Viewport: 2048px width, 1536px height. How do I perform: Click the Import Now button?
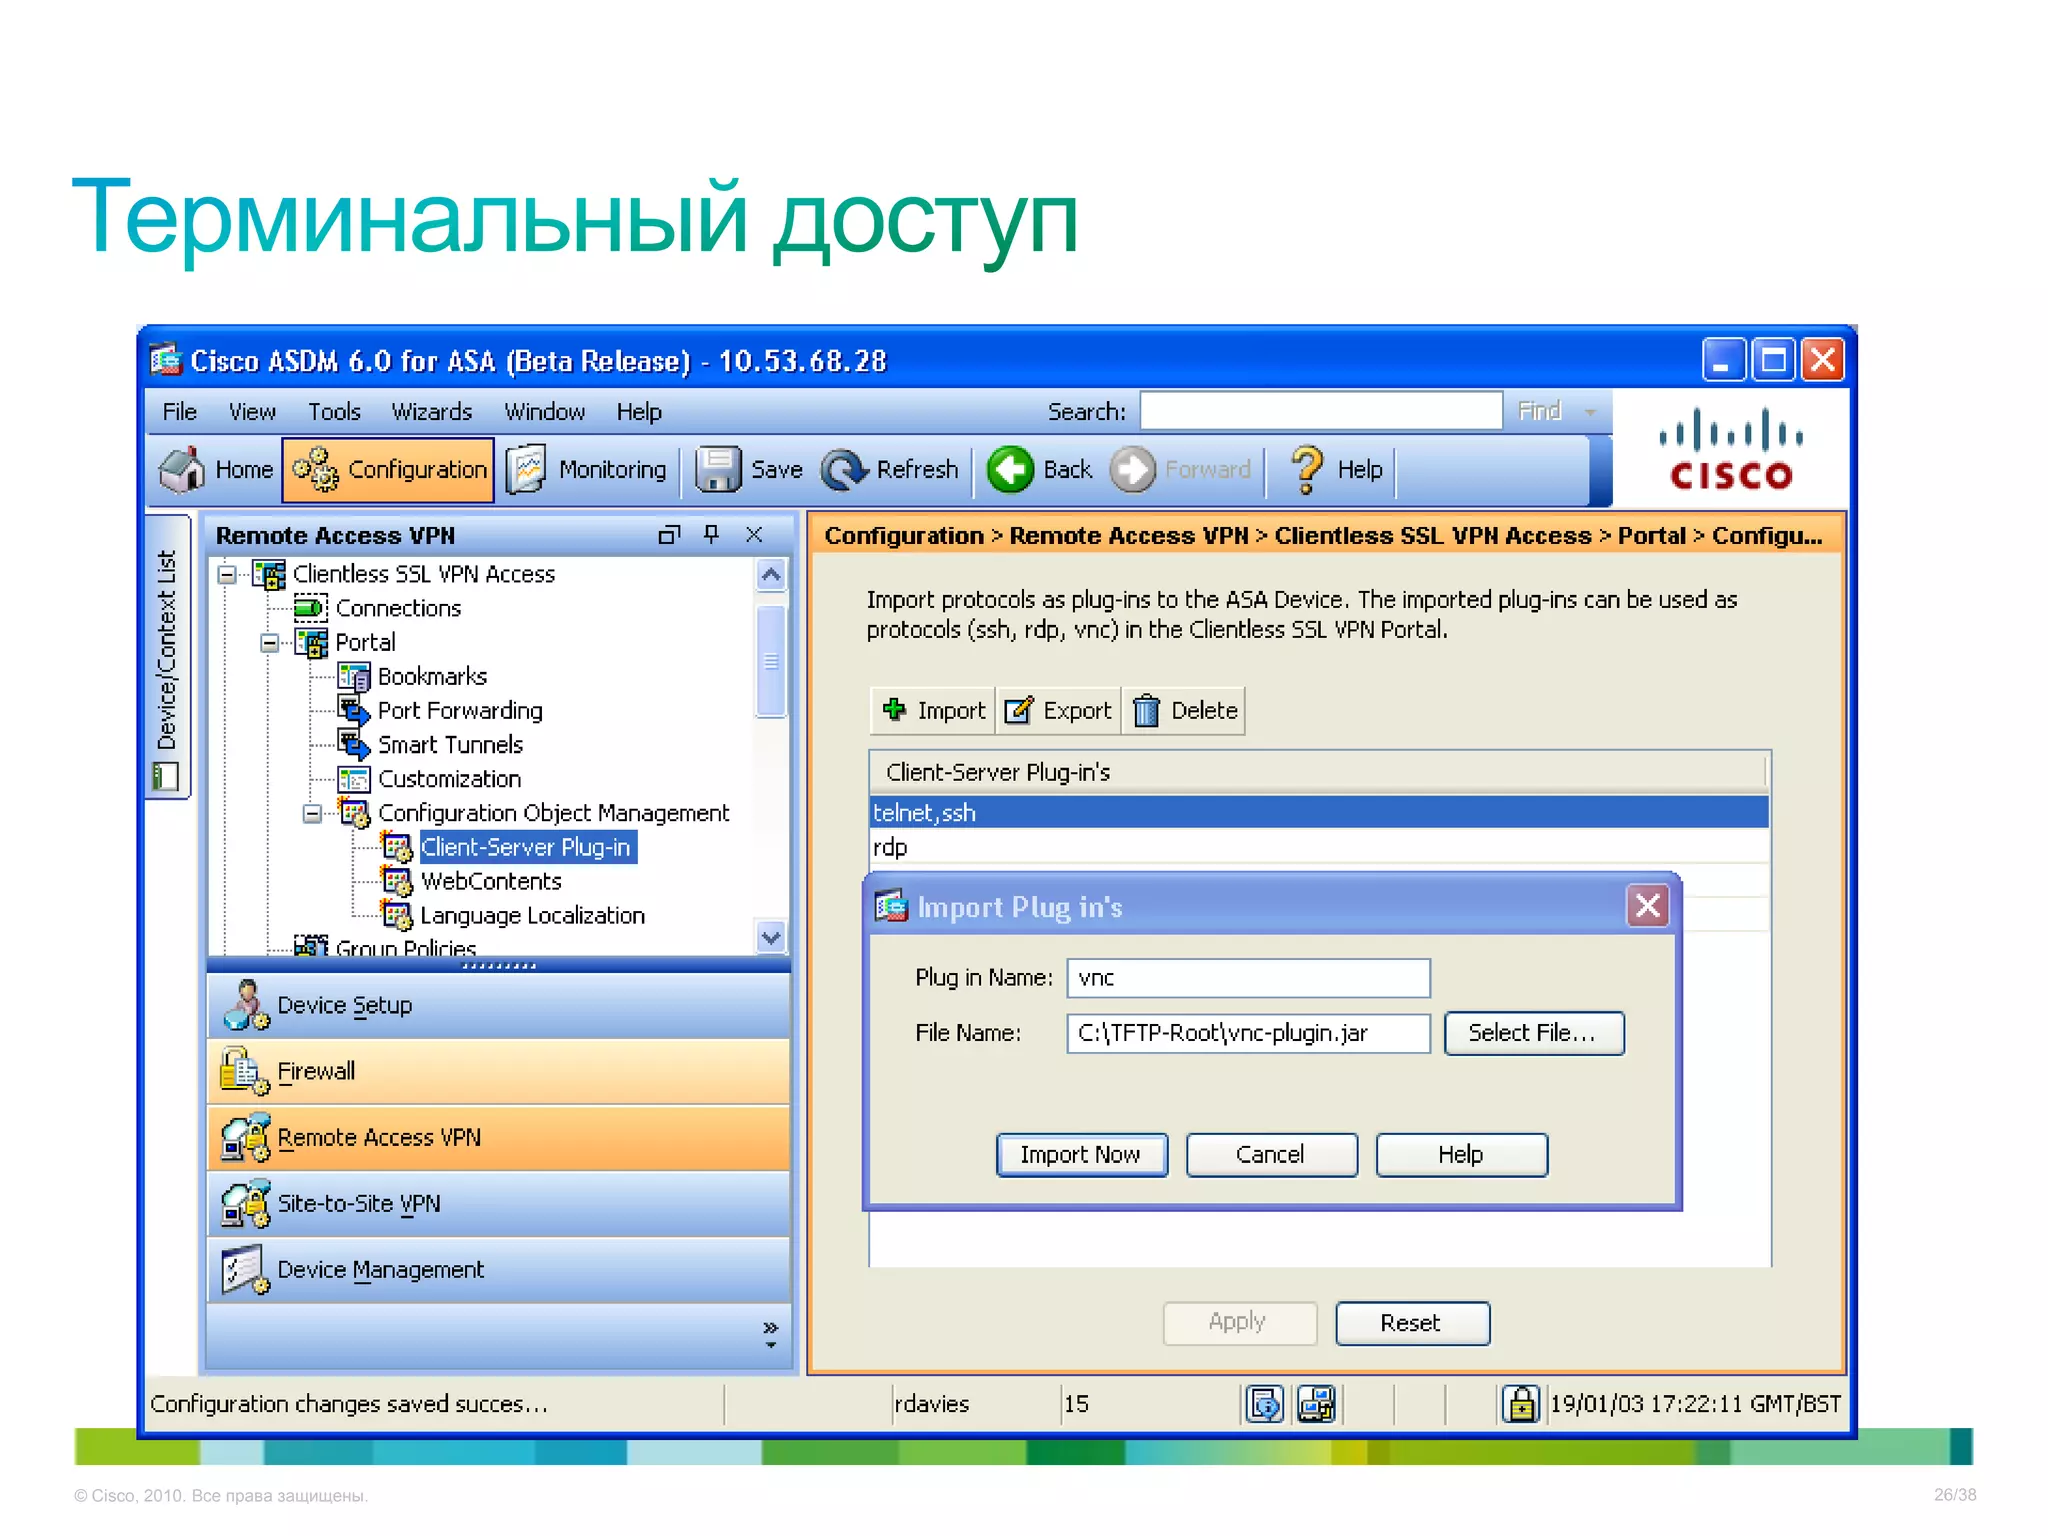(x=1082, y=1155)
